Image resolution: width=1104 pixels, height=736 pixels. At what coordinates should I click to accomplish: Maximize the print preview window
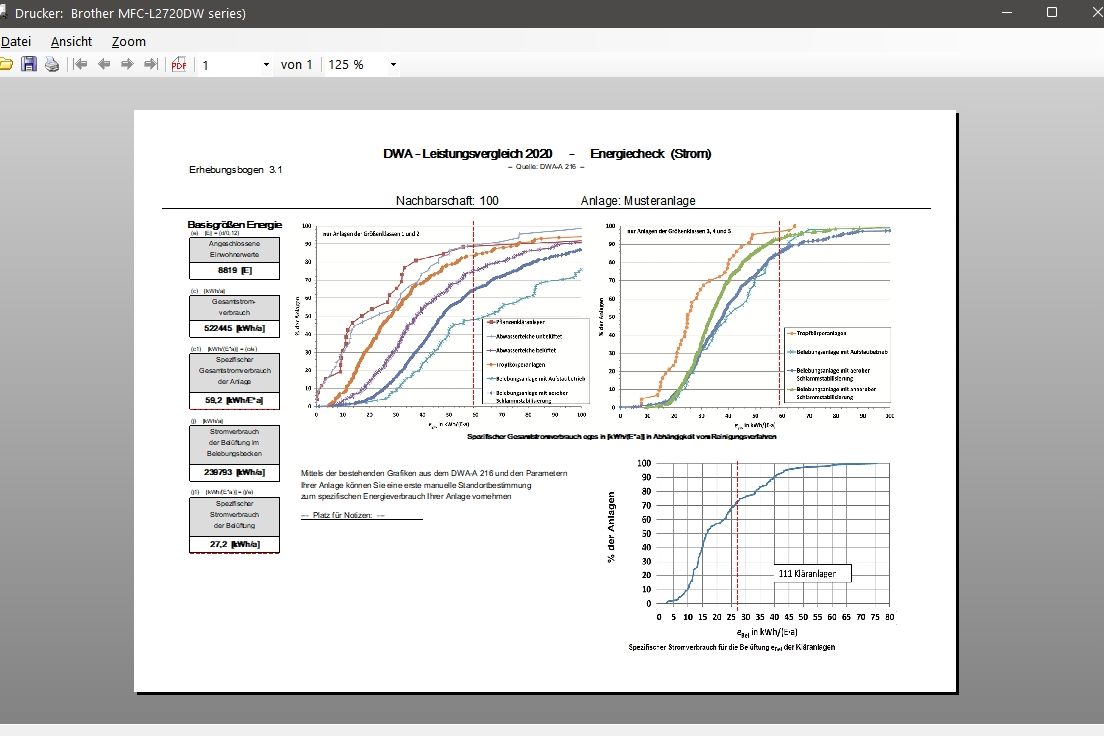[1051, 13]
